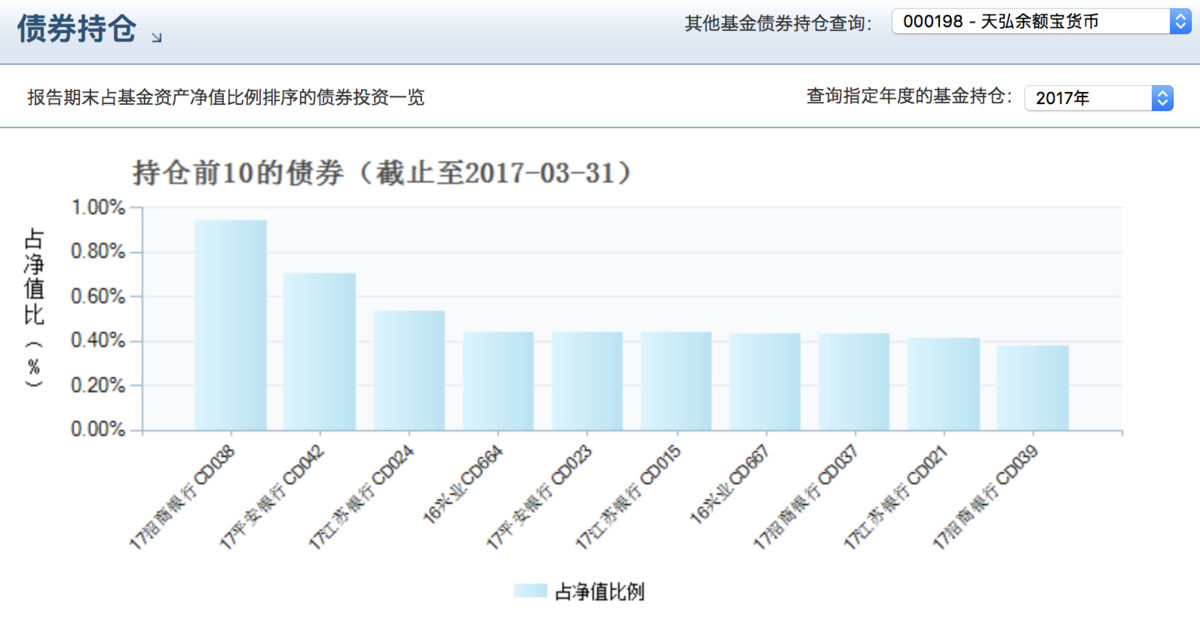
Task: Click the 0.00% y-axis value
Action: [x=98, y=430]
